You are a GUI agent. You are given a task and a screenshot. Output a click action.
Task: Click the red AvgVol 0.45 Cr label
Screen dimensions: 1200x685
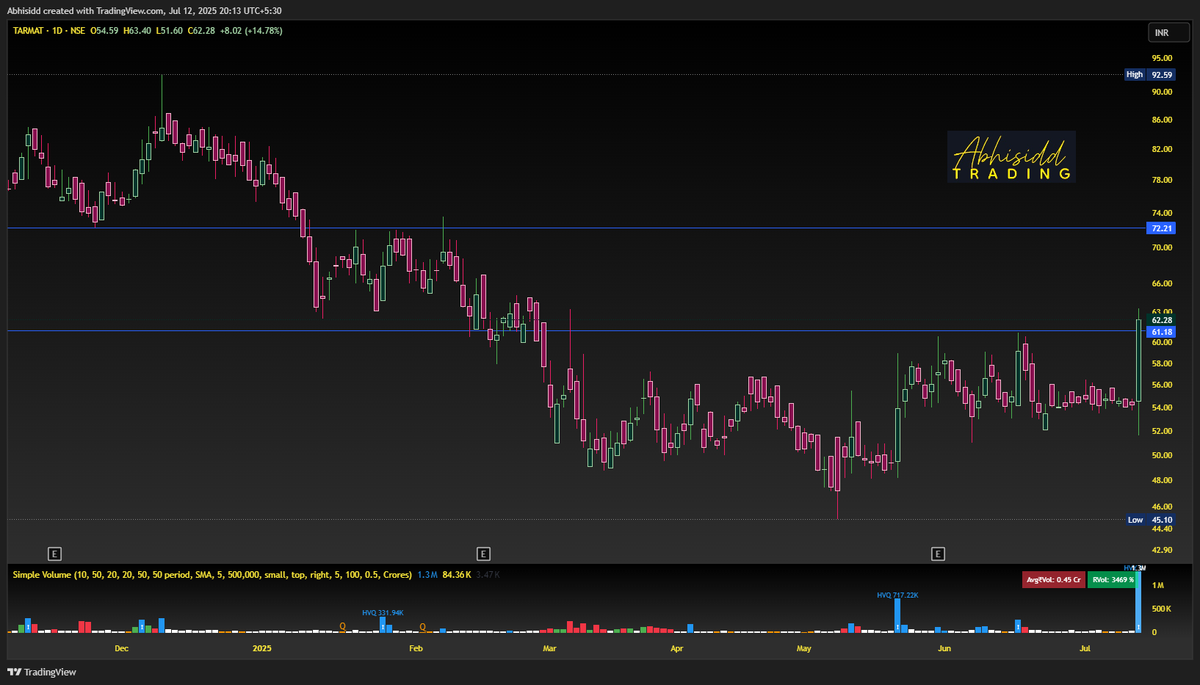point(1052,579)
